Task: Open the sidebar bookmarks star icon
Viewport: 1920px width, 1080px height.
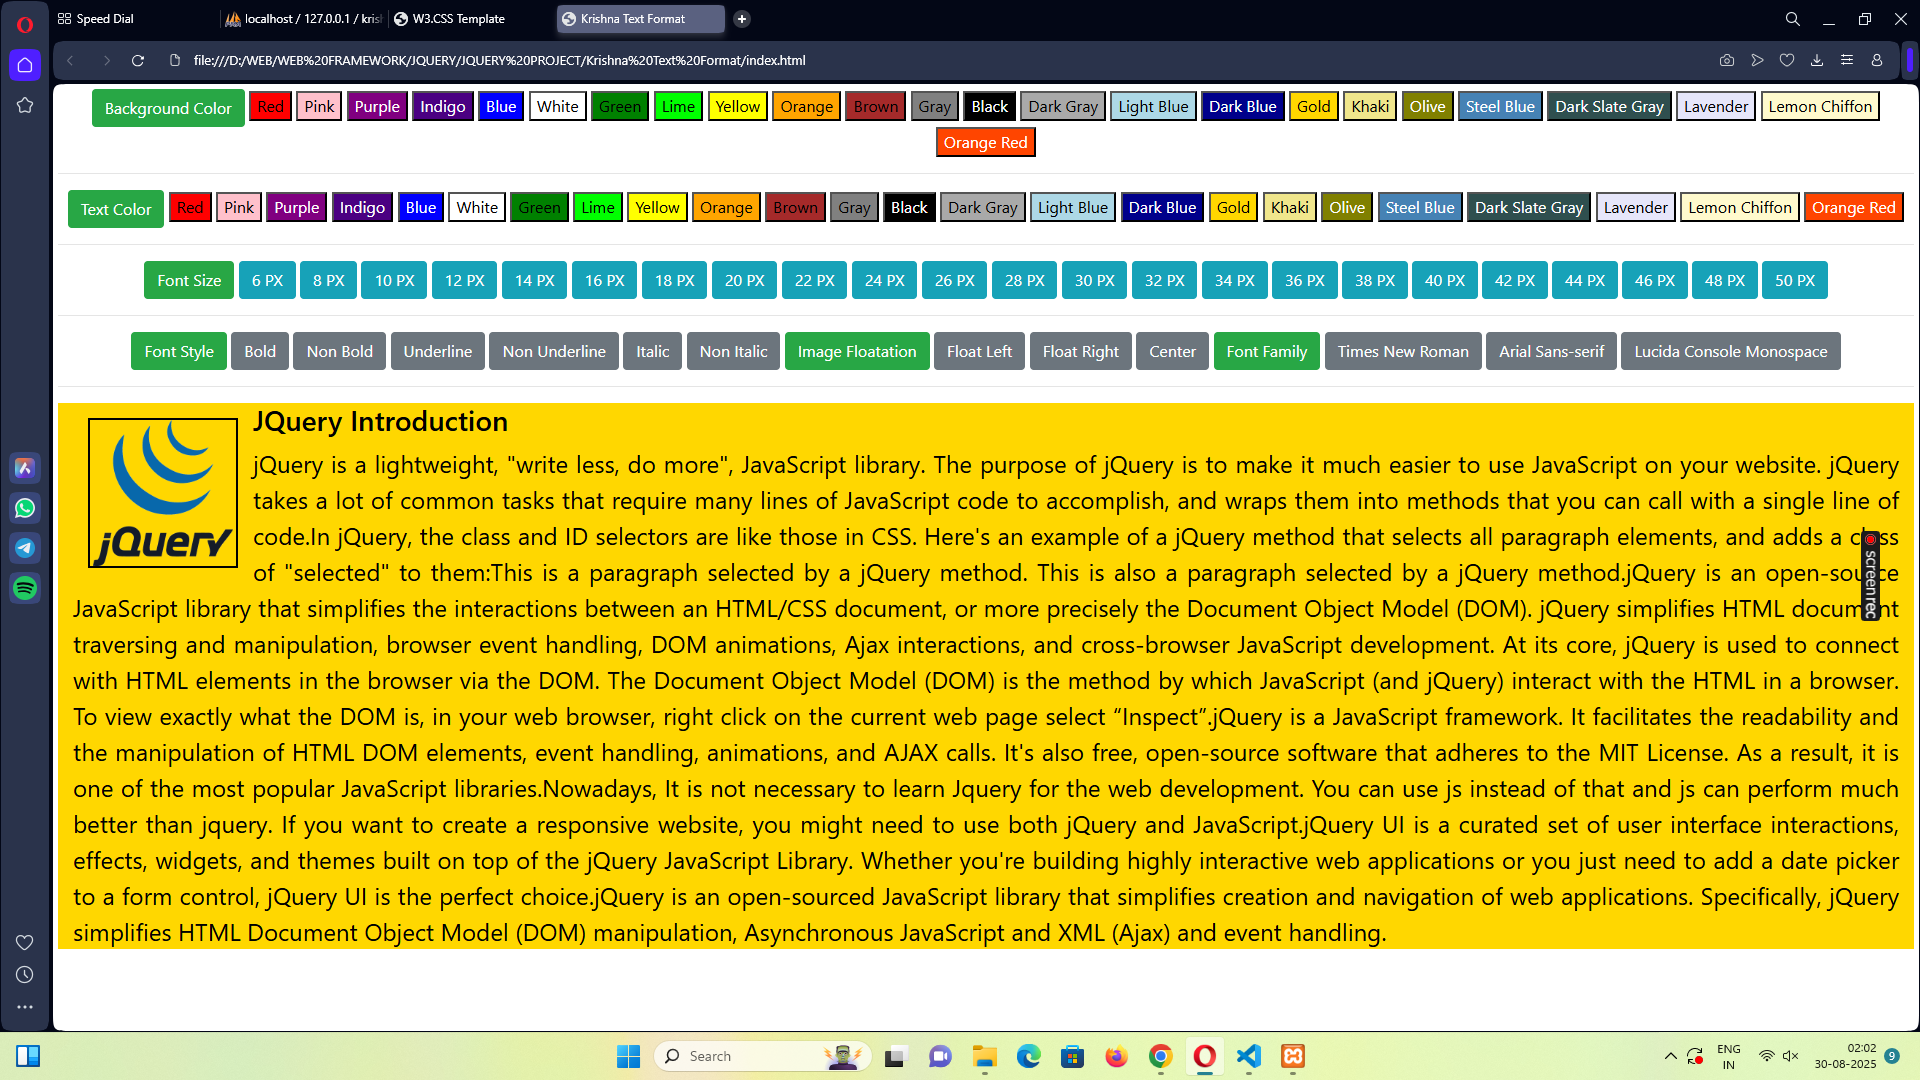Action: click(25, 105)
